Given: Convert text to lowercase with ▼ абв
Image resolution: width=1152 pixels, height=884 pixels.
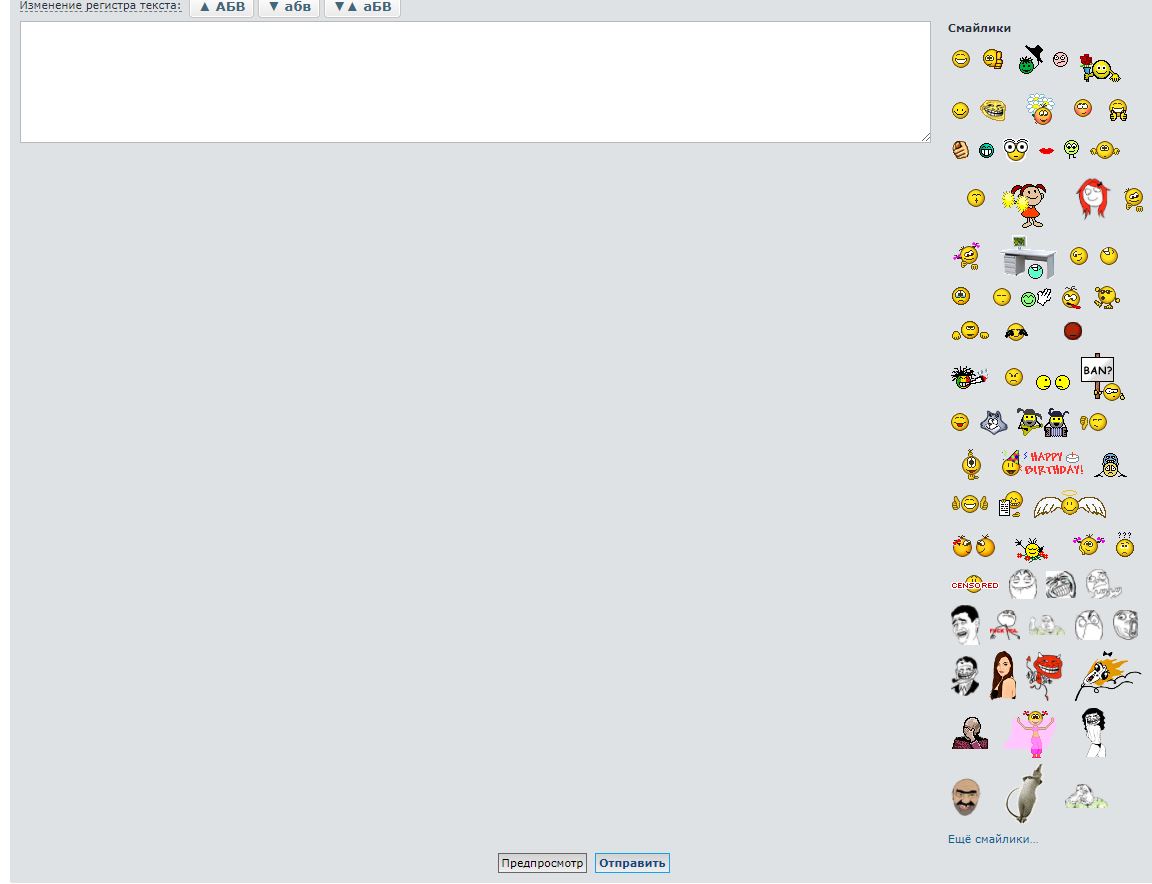Looking at the screenshot, I should (289, 7).
